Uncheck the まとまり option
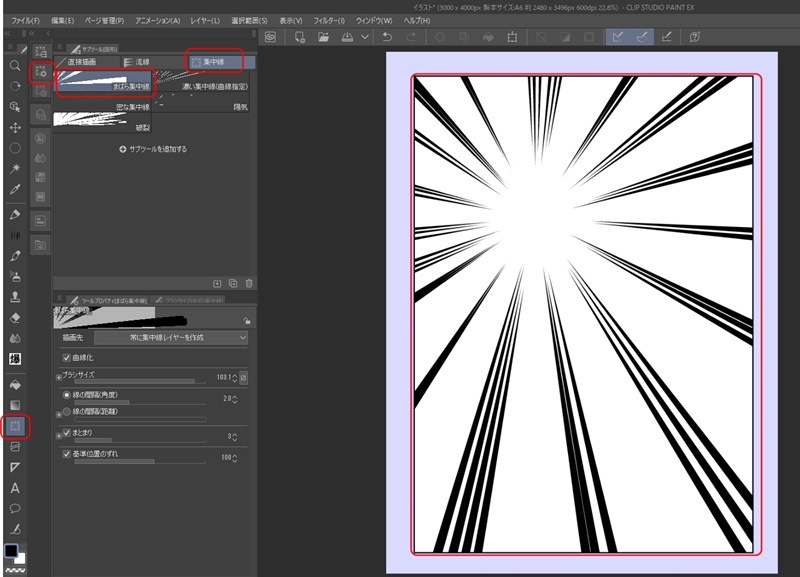800x577 pixels. [x=66, y=434]
